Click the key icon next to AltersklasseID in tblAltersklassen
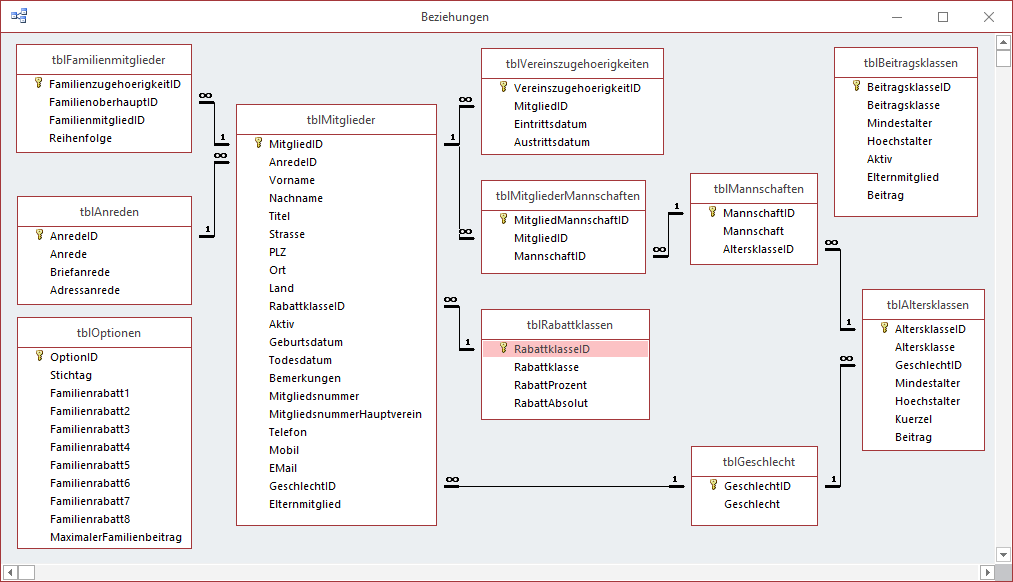The height and width of the screenshot is (582, 1013). [x=884, y=328]
